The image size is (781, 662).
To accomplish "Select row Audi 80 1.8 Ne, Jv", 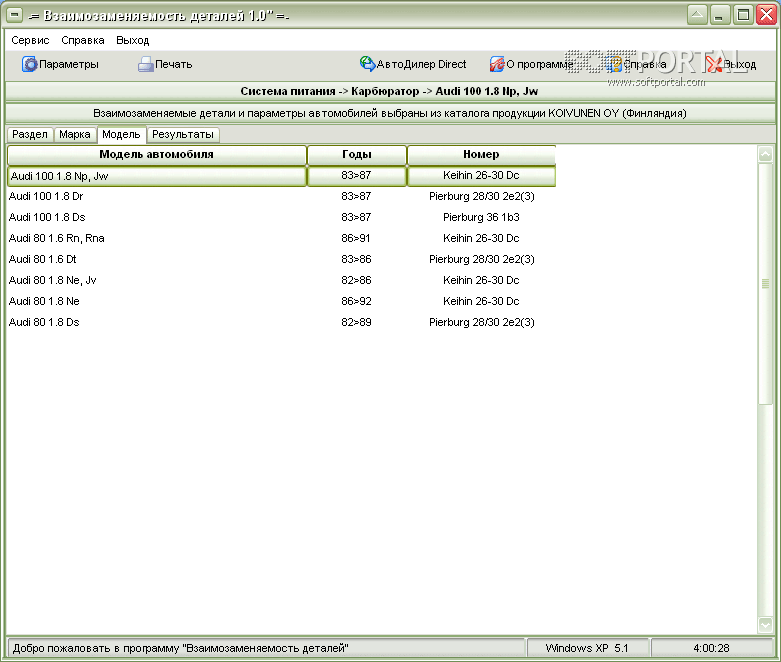I will [x=281, y=280].
